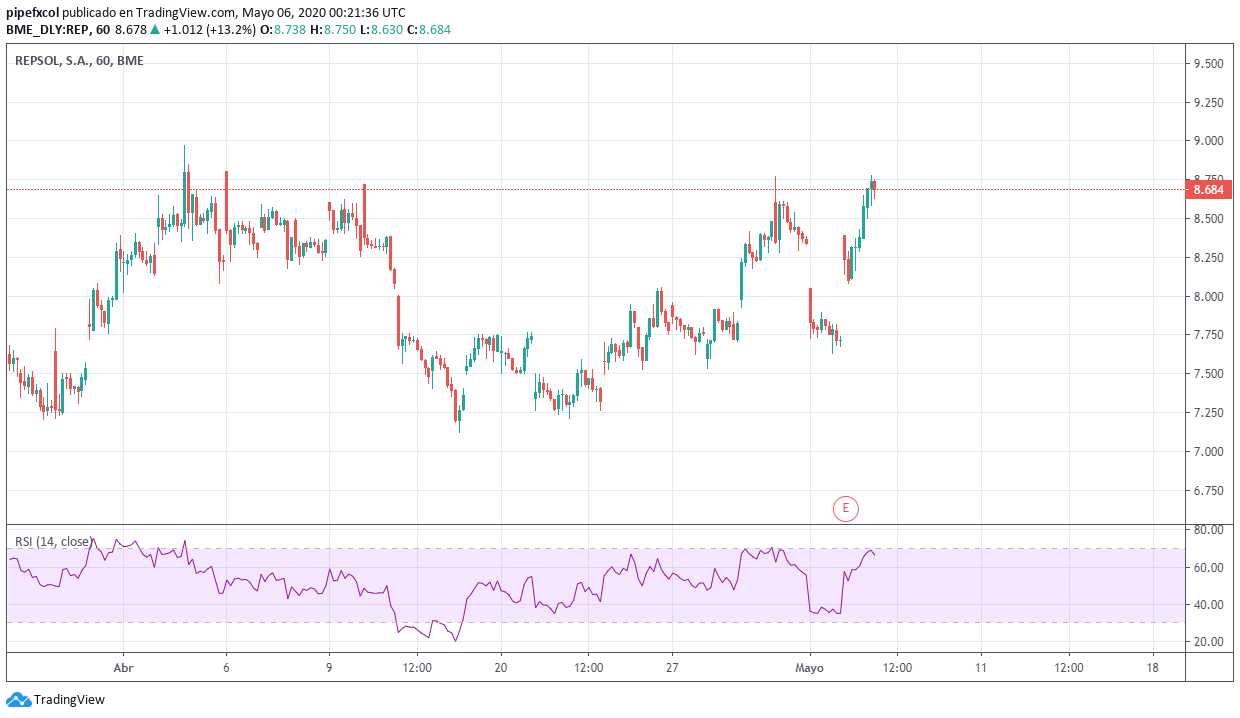Click the 7.750 price axis label
This screenshot has height=718, width=1240.
(1208, 335)
